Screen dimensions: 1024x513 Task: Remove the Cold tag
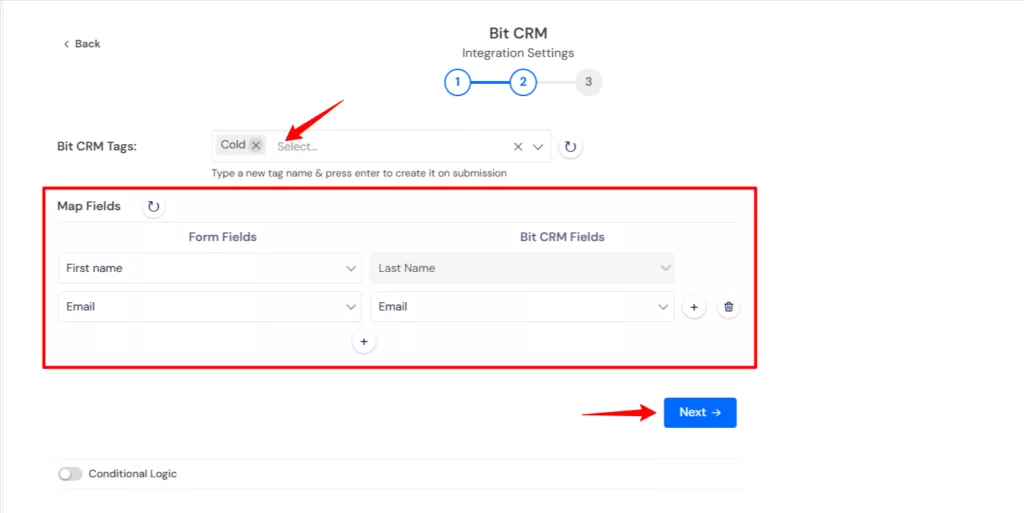coord(256,146)
